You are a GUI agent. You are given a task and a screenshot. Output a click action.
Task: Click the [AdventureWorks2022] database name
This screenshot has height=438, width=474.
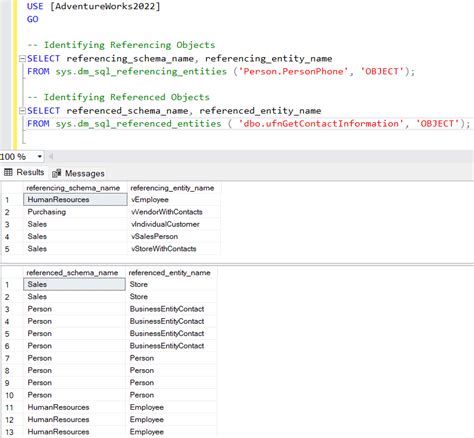(105, 7)
